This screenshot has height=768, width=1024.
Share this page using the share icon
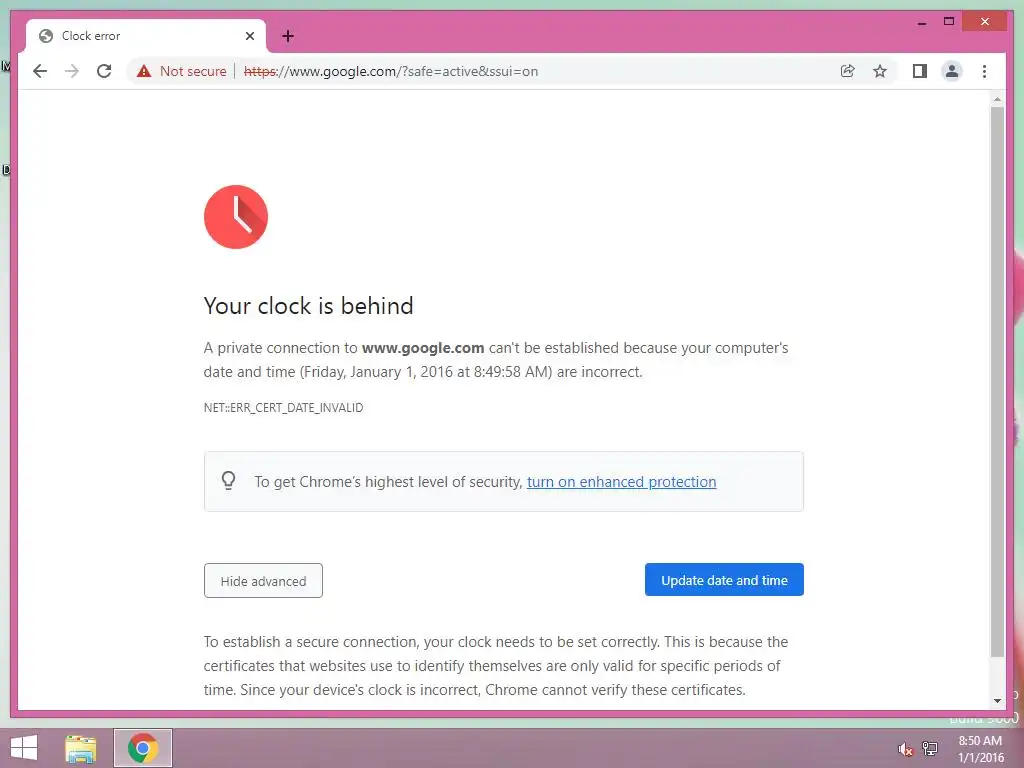point(848,71)
